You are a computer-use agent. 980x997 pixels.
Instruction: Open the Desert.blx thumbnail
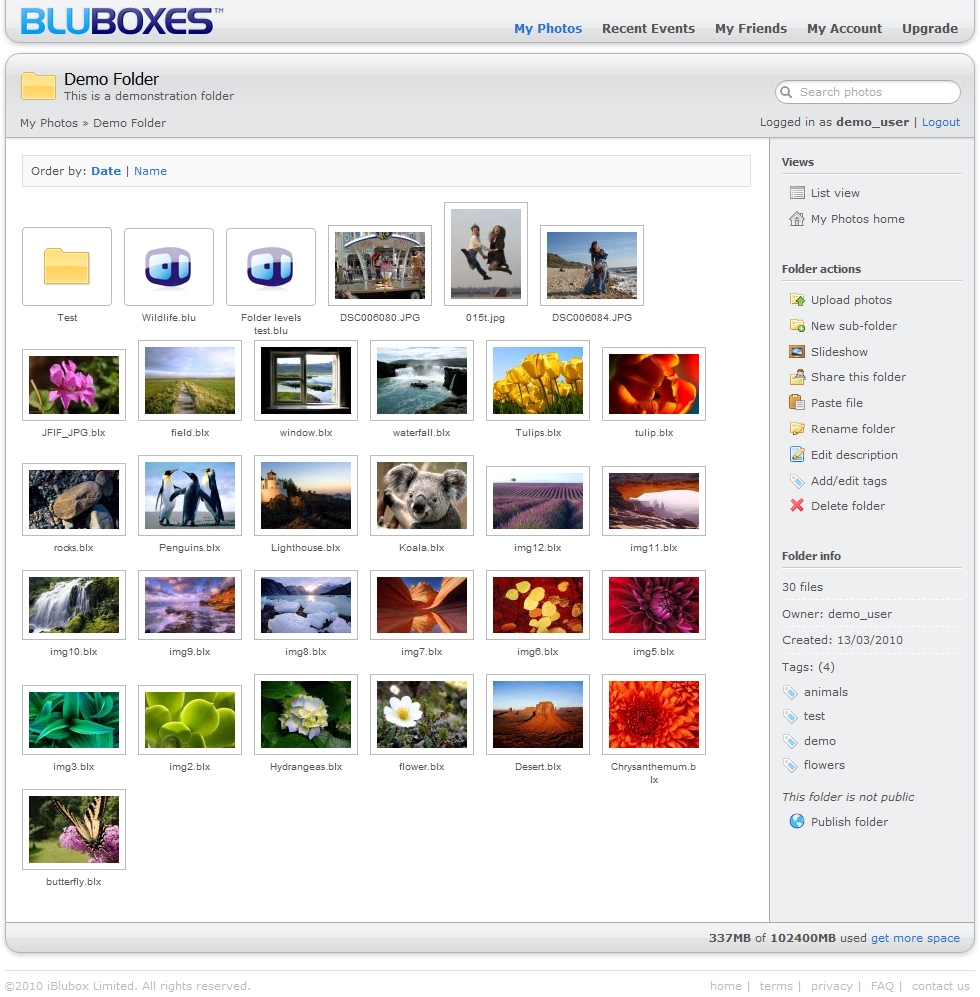coord(538,714)
